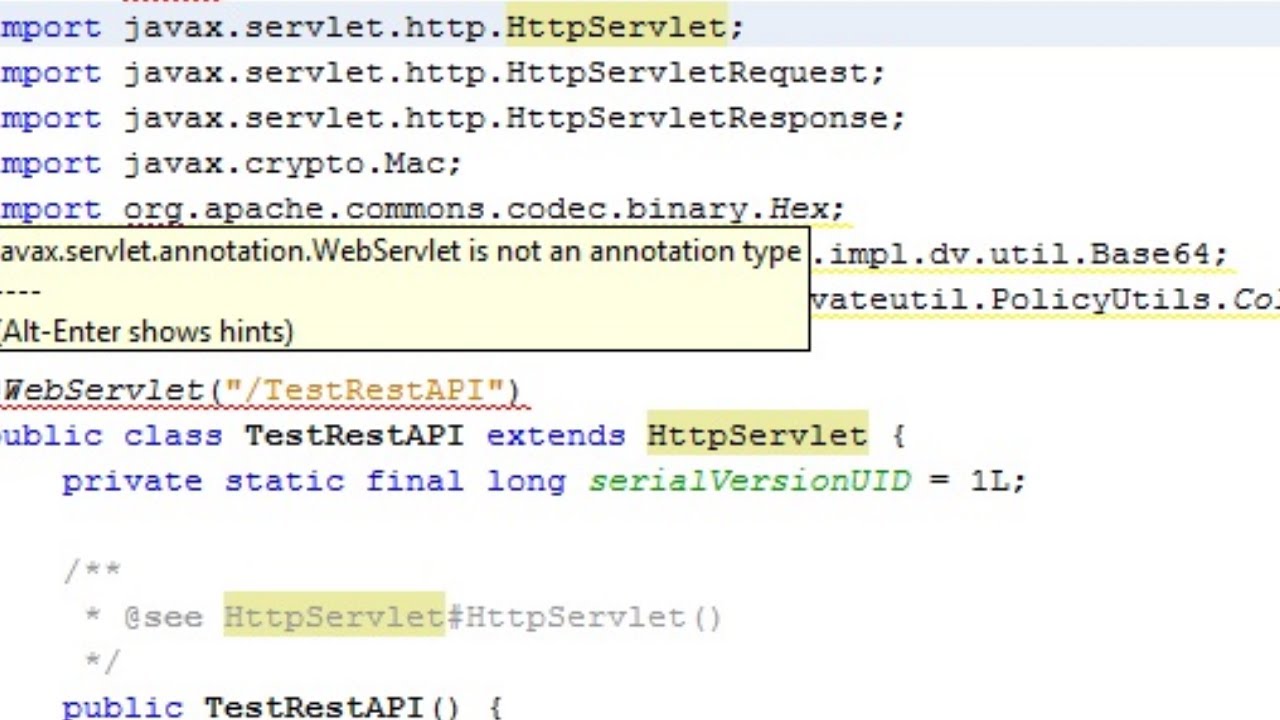
Task: Click the serialVersionUID field name
Action: click(750, 481)
